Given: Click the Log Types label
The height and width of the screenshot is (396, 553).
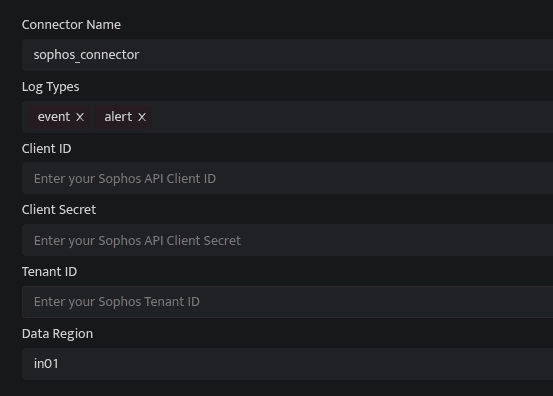Looking at the screenshot, I should (50, 87).
